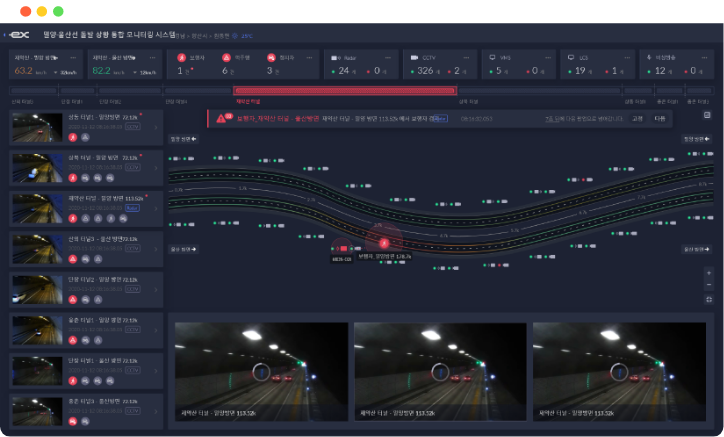This screenshot has width=724, height=437.
Task: Zoom in on the tunnel map
Action: [x=708, y=272]
